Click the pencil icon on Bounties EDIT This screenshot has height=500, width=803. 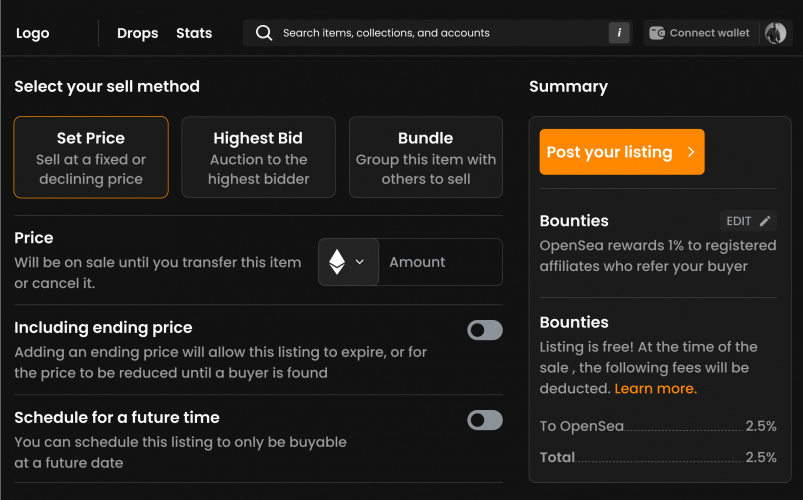point(765,221)
